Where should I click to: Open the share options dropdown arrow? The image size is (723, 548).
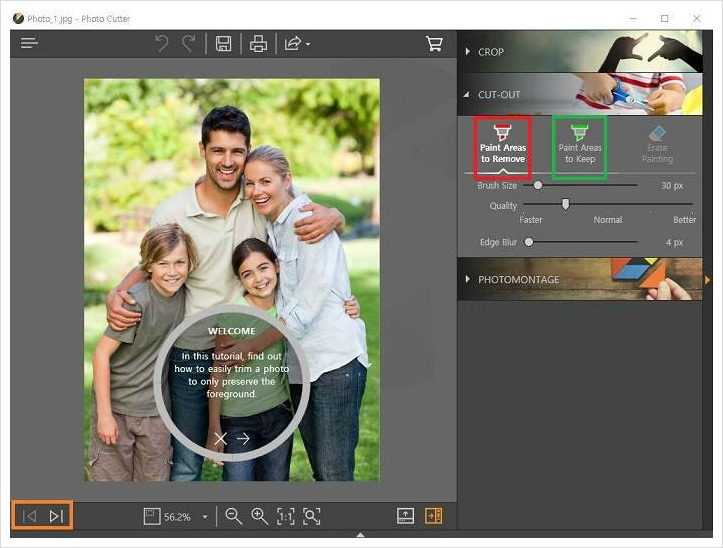(x=308, y=45)
